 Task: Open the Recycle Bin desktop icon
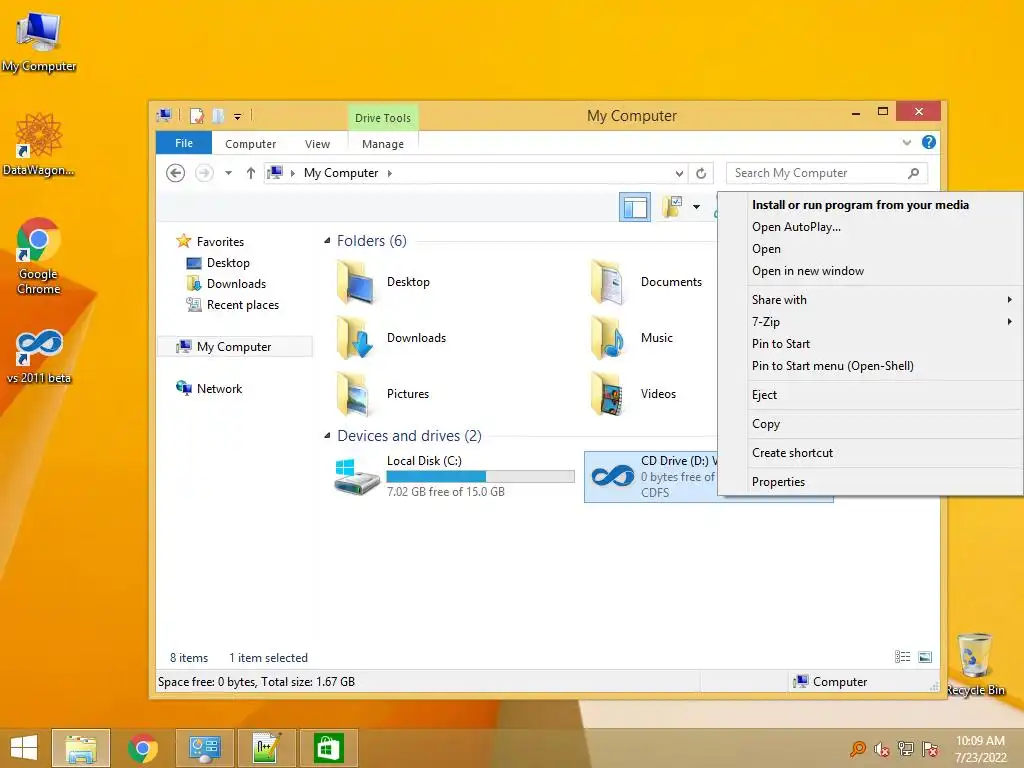(x=975, y=665)
